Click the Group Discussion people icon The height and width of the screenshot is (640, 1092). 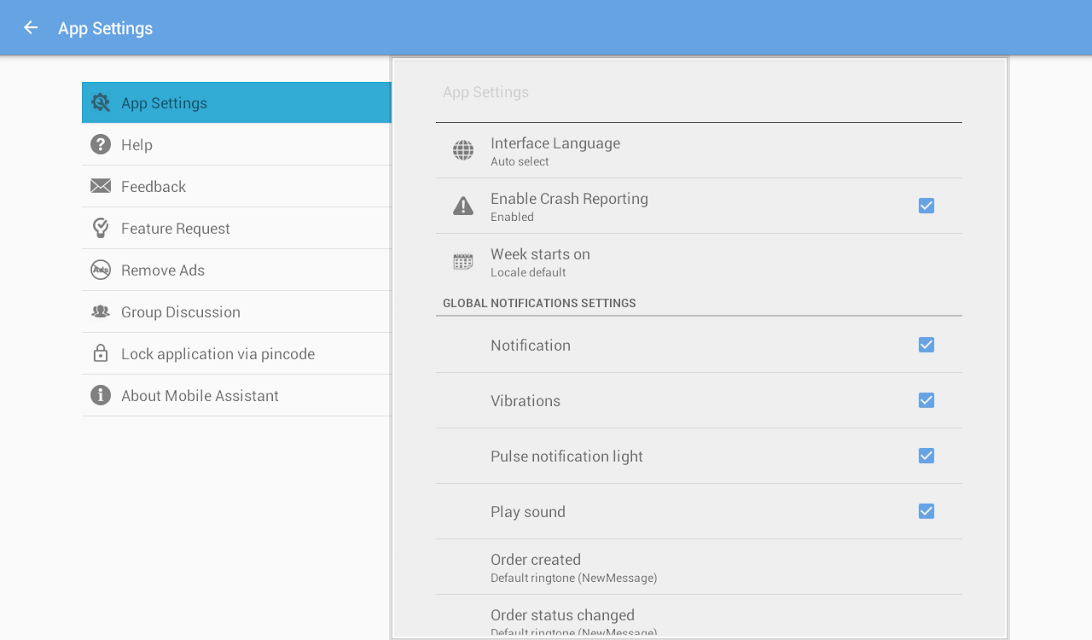click(x=100, y=311)
